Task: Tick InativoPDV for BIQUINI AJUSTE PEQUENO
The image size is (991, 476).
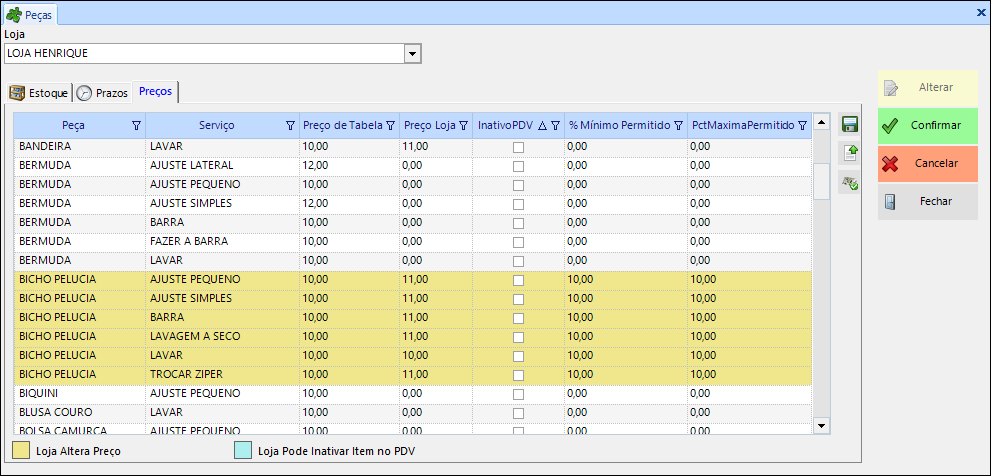Action: click(518, 394)
